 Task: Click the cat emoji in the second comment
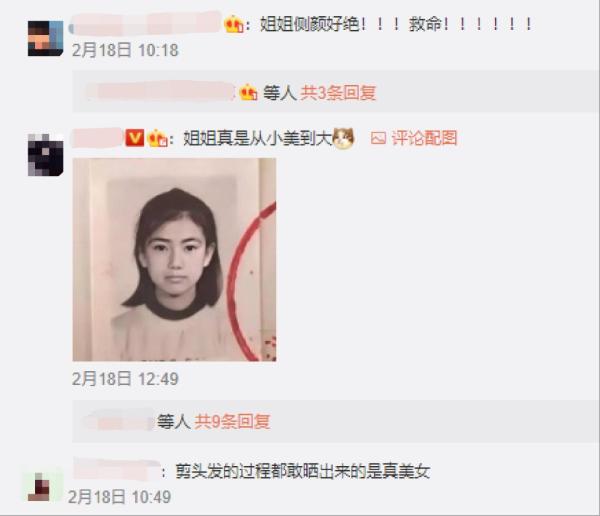pyautogui.click(x=343, y=138)
